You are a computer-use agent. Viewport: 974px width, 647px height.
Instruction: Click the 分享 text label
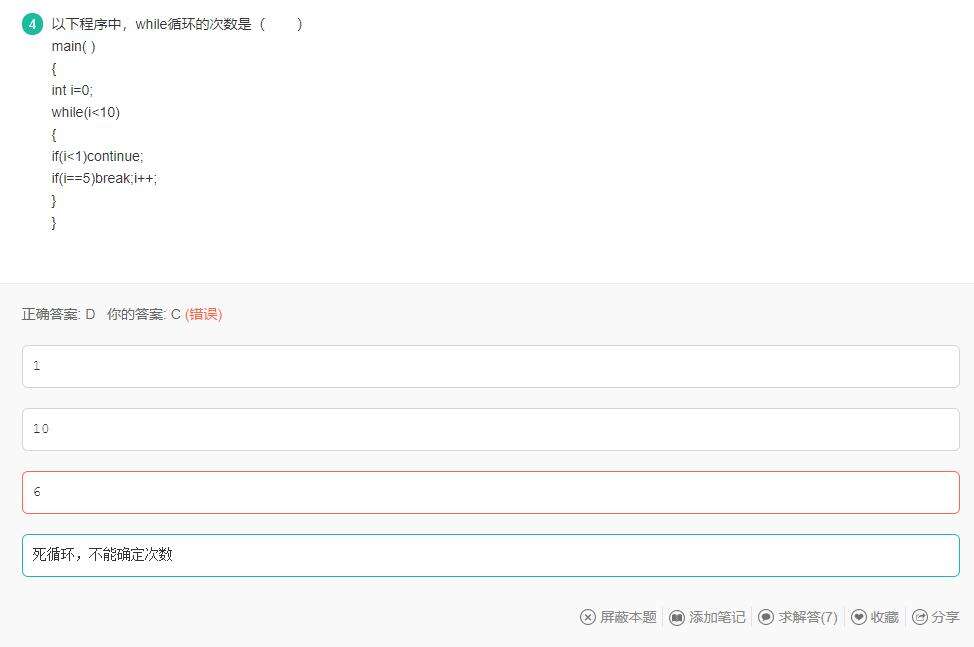(x=945, y=617)
